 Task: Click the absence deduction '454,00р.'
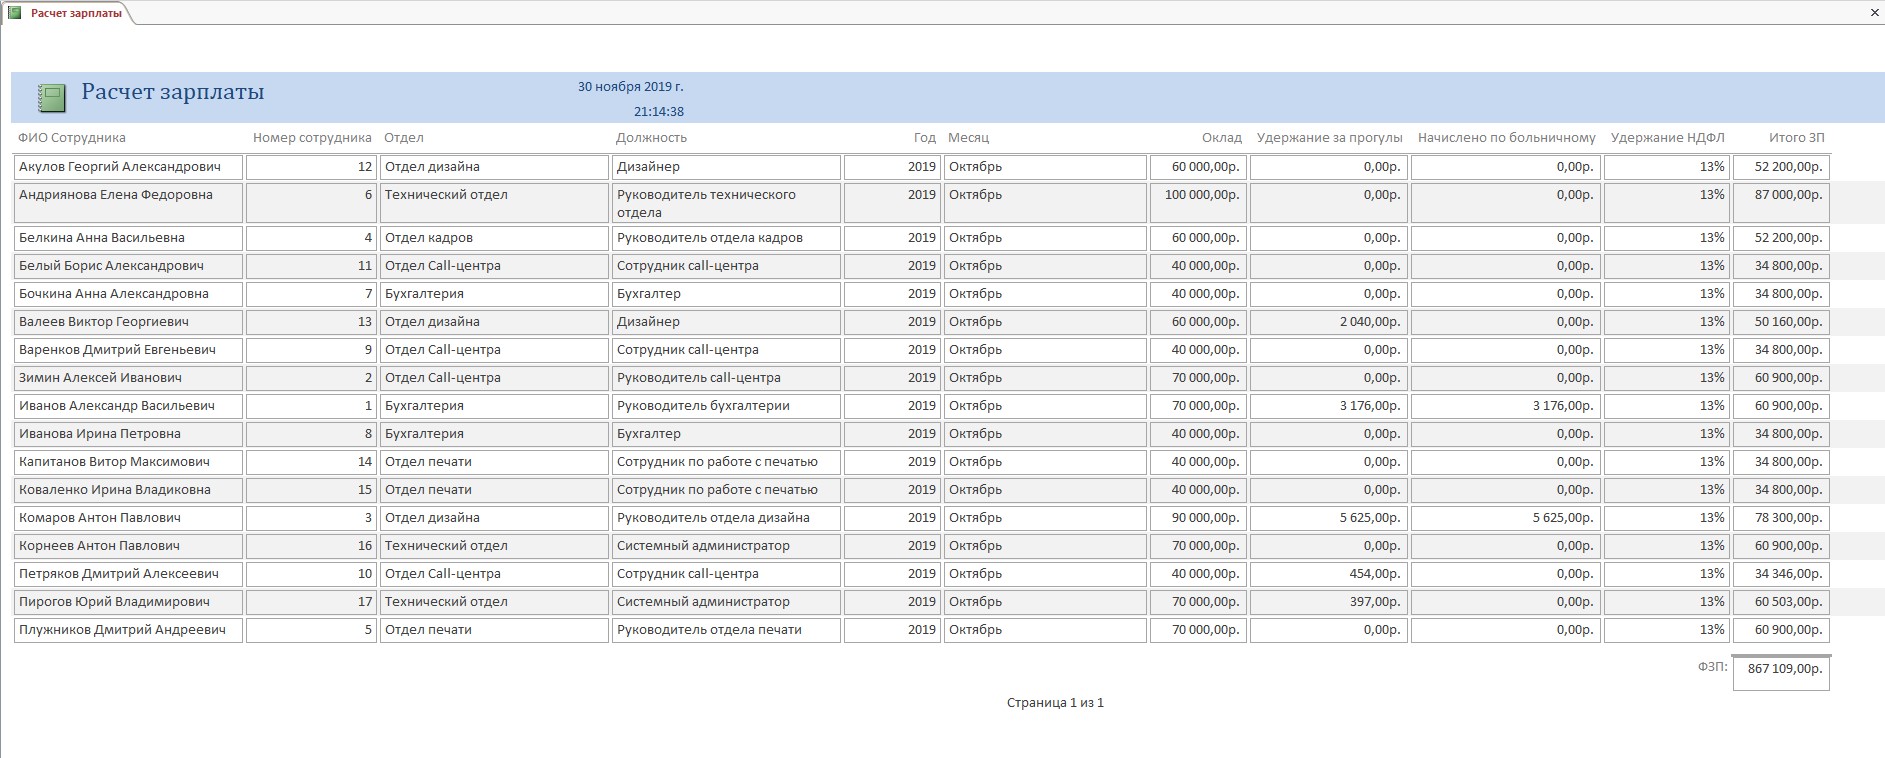[x=1329, y=574]
